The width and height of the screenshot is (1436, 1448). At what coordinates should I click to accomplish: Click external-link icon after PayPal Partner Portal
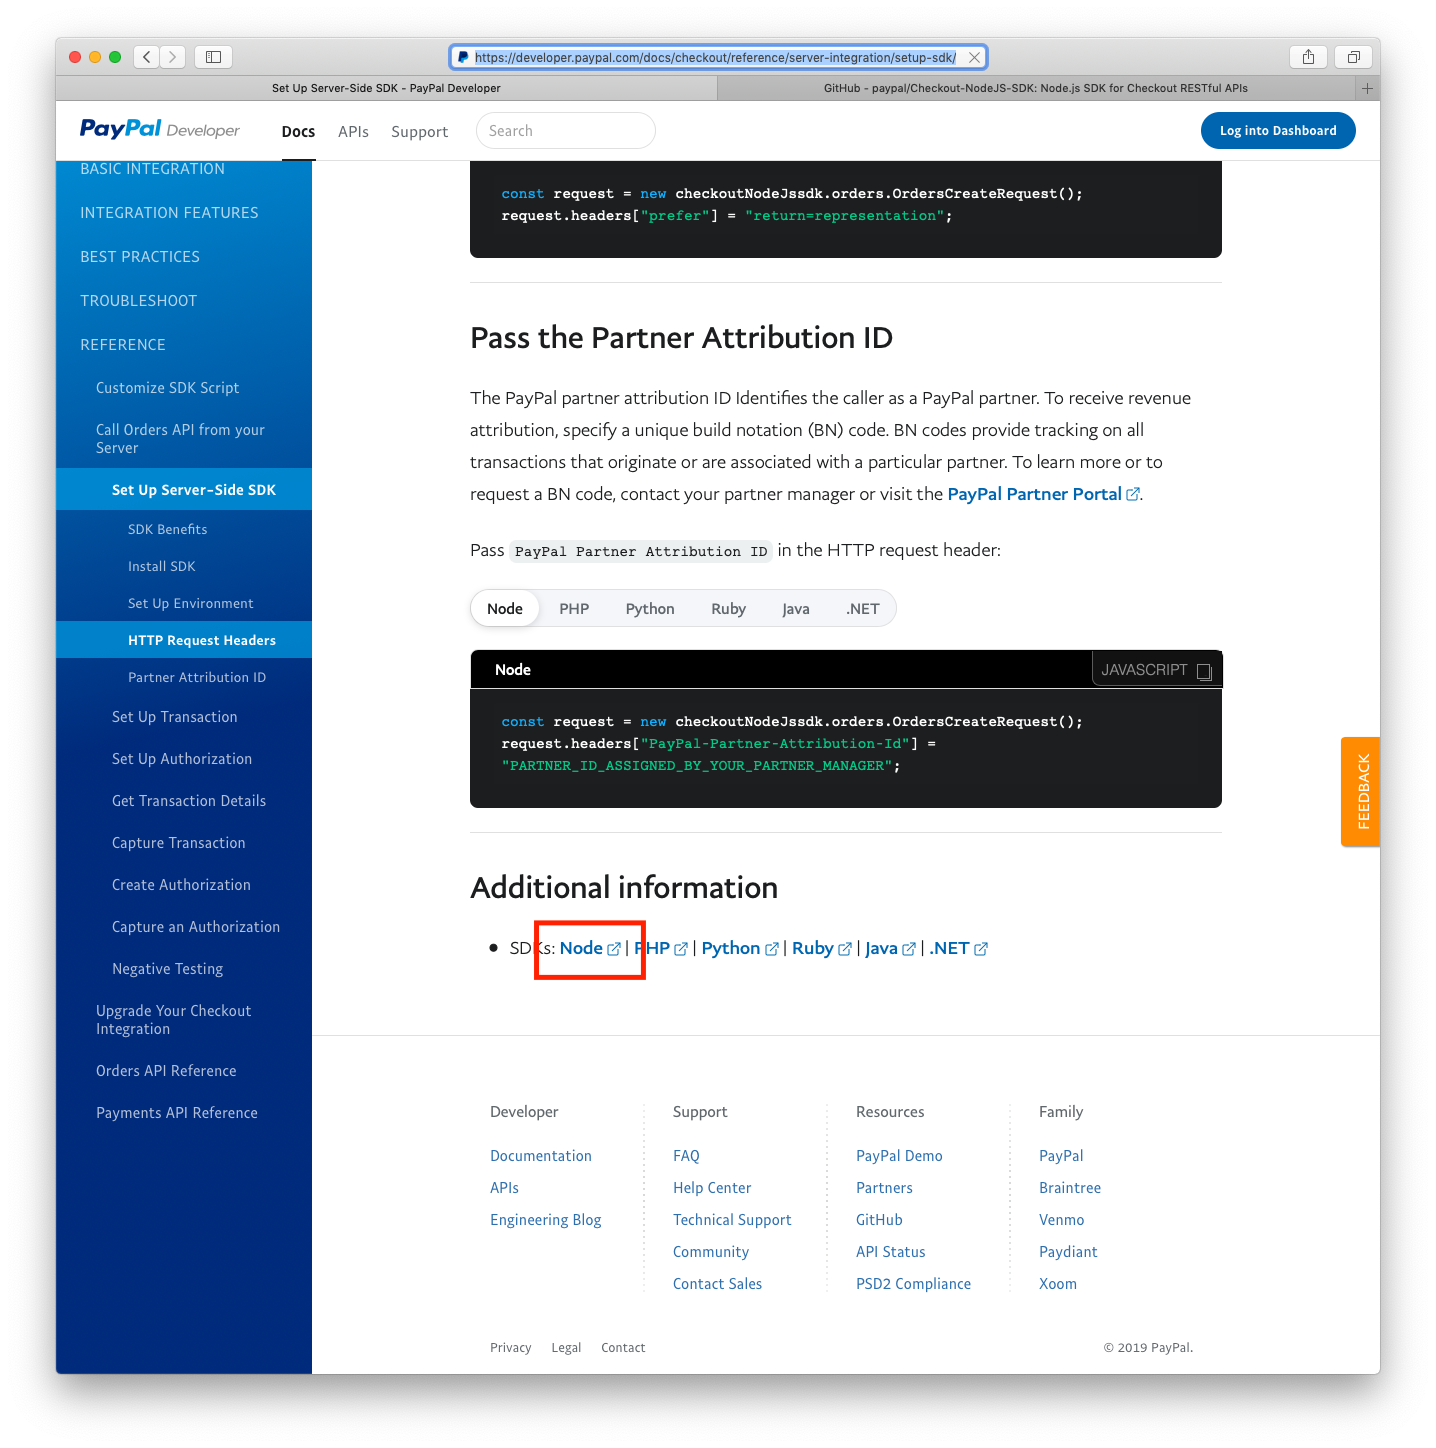pyautogui.click(x=1133, y=494)
